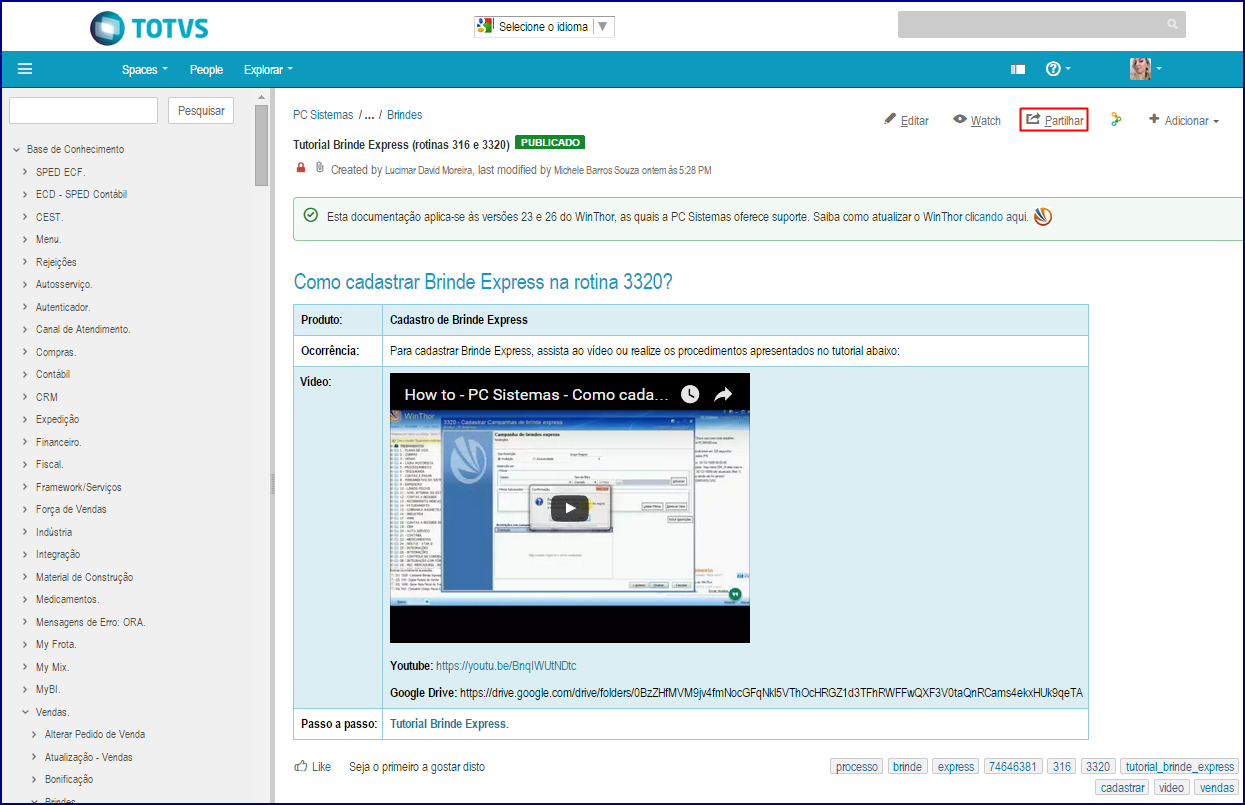Click the TOTVS logo
1245x805 pixels.
point(149,27)
